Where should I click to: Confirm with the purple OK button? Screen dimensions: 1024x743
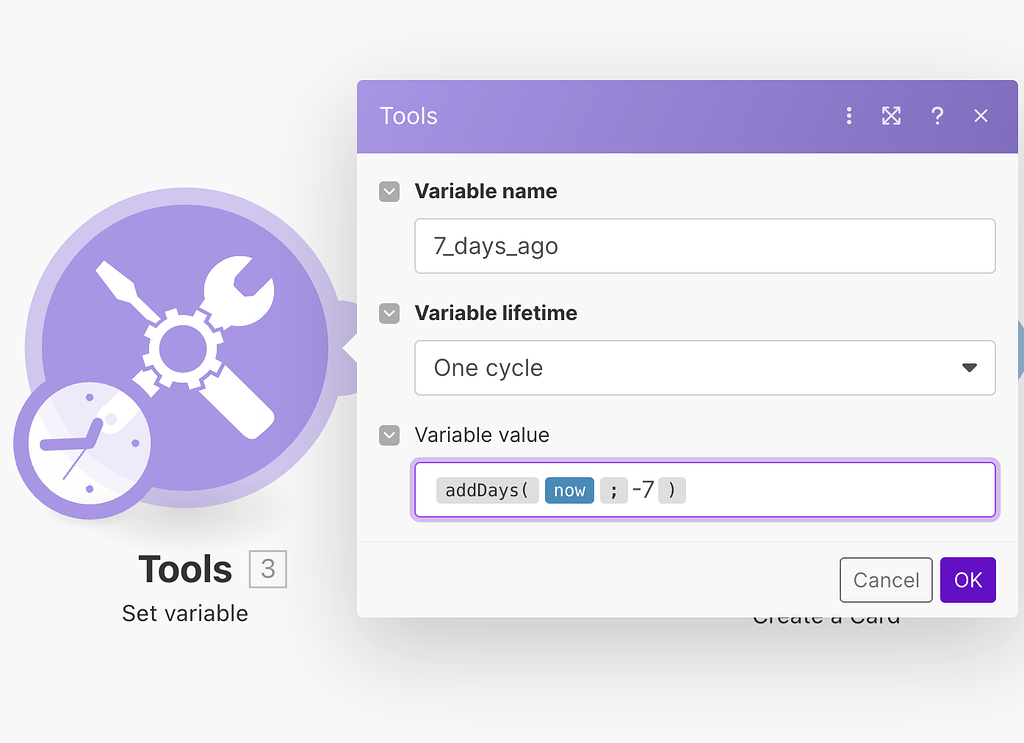967,580
